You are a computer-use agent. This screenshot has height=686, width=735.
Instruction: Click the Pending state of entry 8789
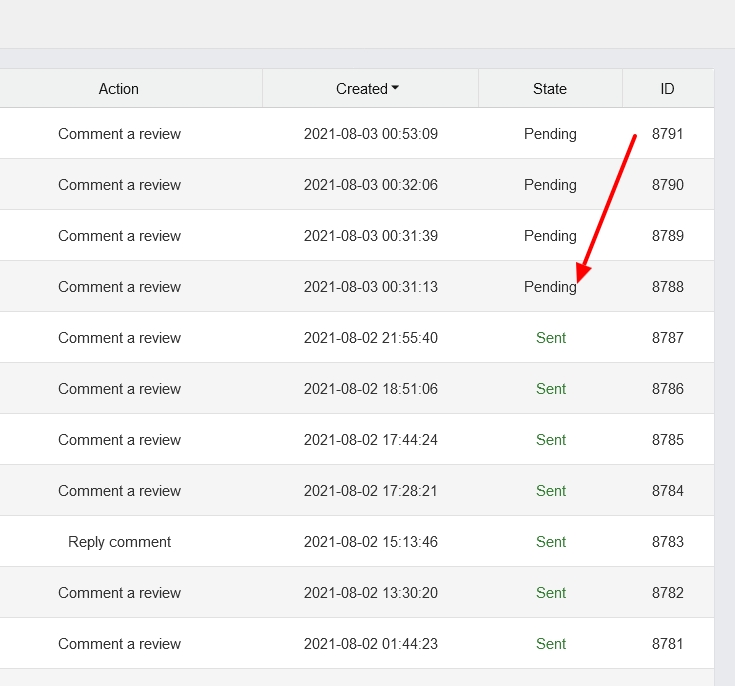tap(550, 236)
